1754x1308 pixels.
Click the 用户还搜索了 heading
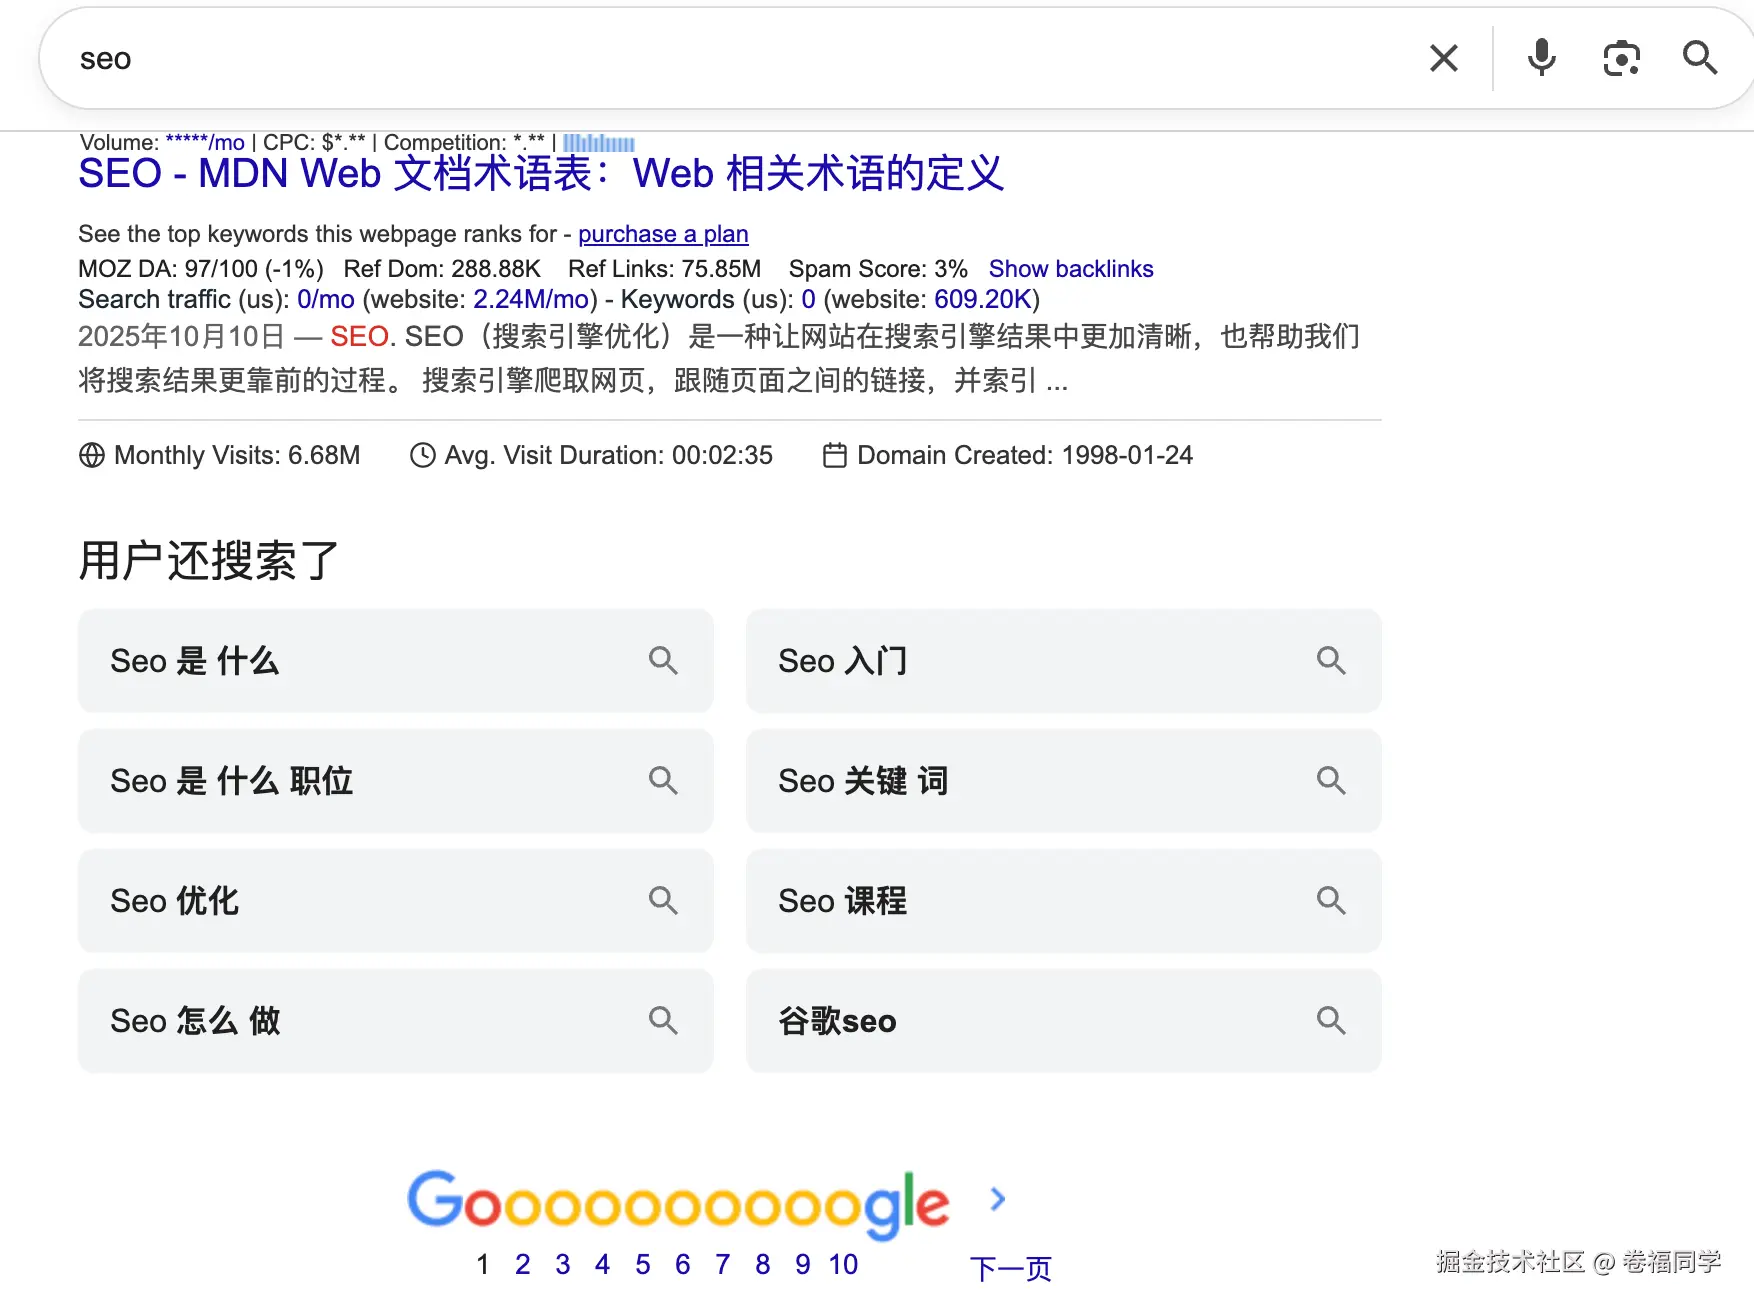[209, 560]
